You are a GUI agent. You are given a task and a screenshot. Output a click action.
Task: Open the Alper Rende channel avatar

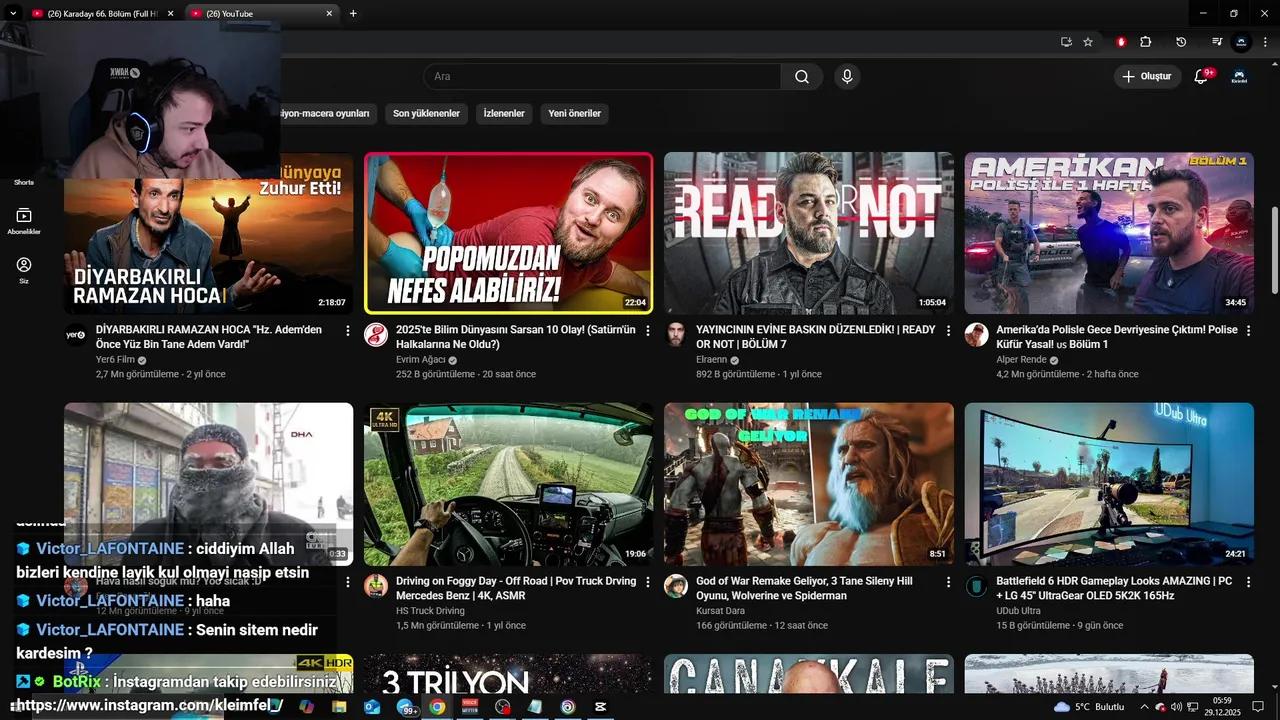976,335
